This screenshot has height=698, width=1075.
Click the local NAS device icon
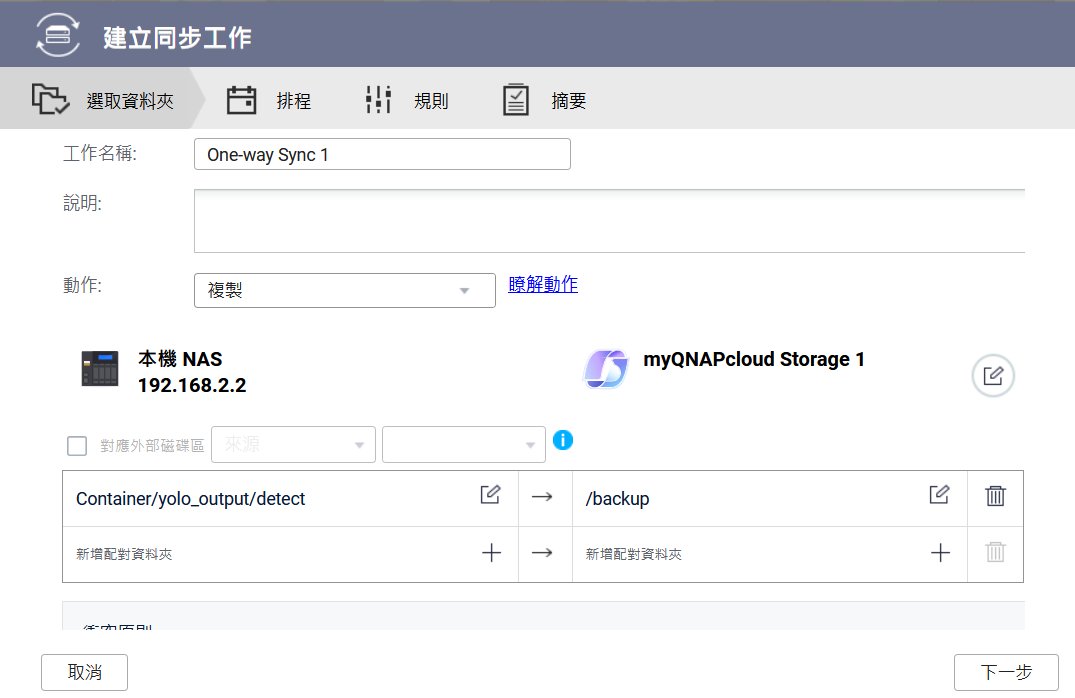100,368
